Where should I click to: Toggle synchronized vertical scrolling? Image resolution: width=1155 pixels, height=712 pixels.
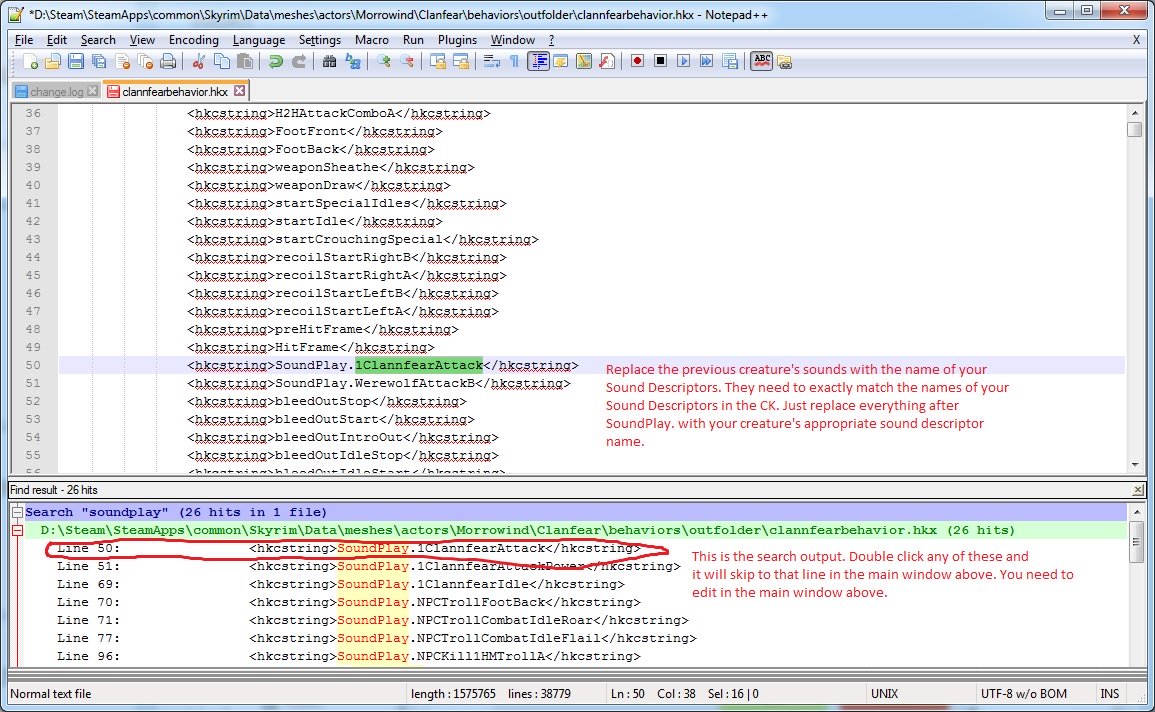tap(438, 62)
